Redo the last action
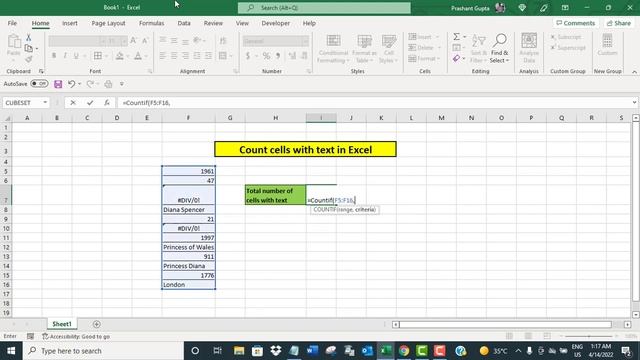Screen dimensions: 640x360 pos(90,84)
